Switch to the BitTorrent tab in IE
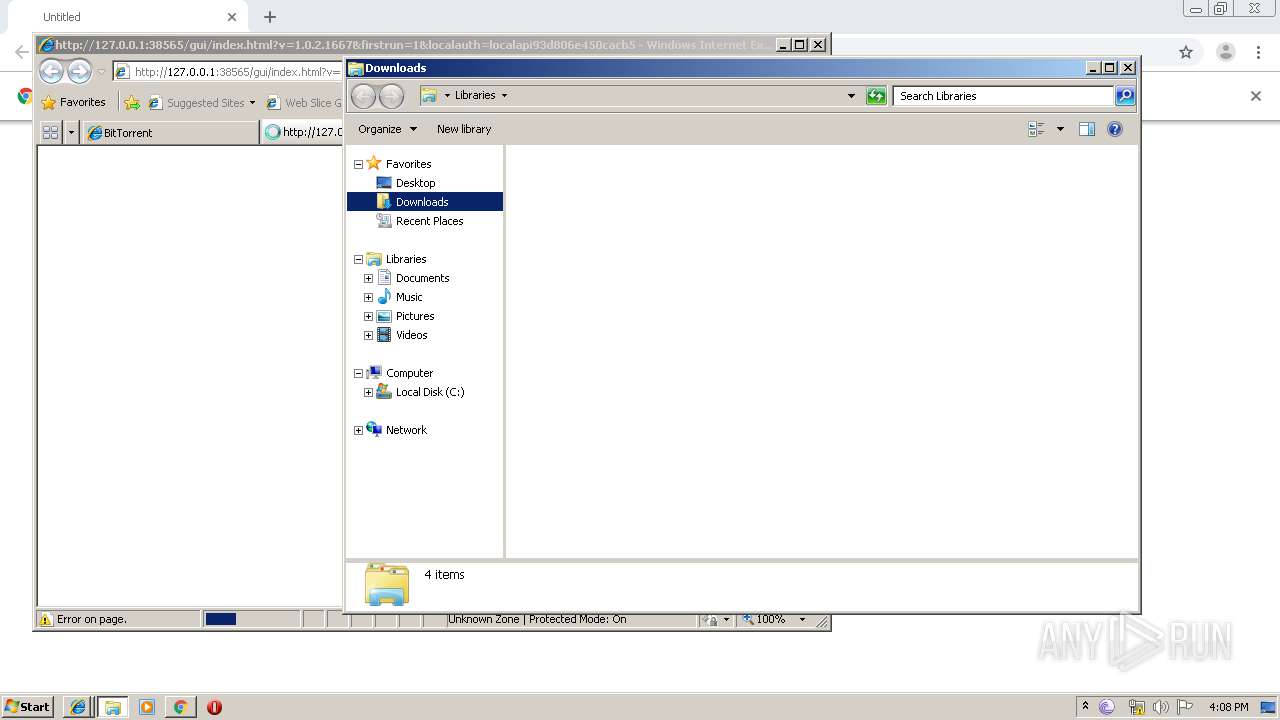This screenshot has height=720, width=1280. [170, 132]
